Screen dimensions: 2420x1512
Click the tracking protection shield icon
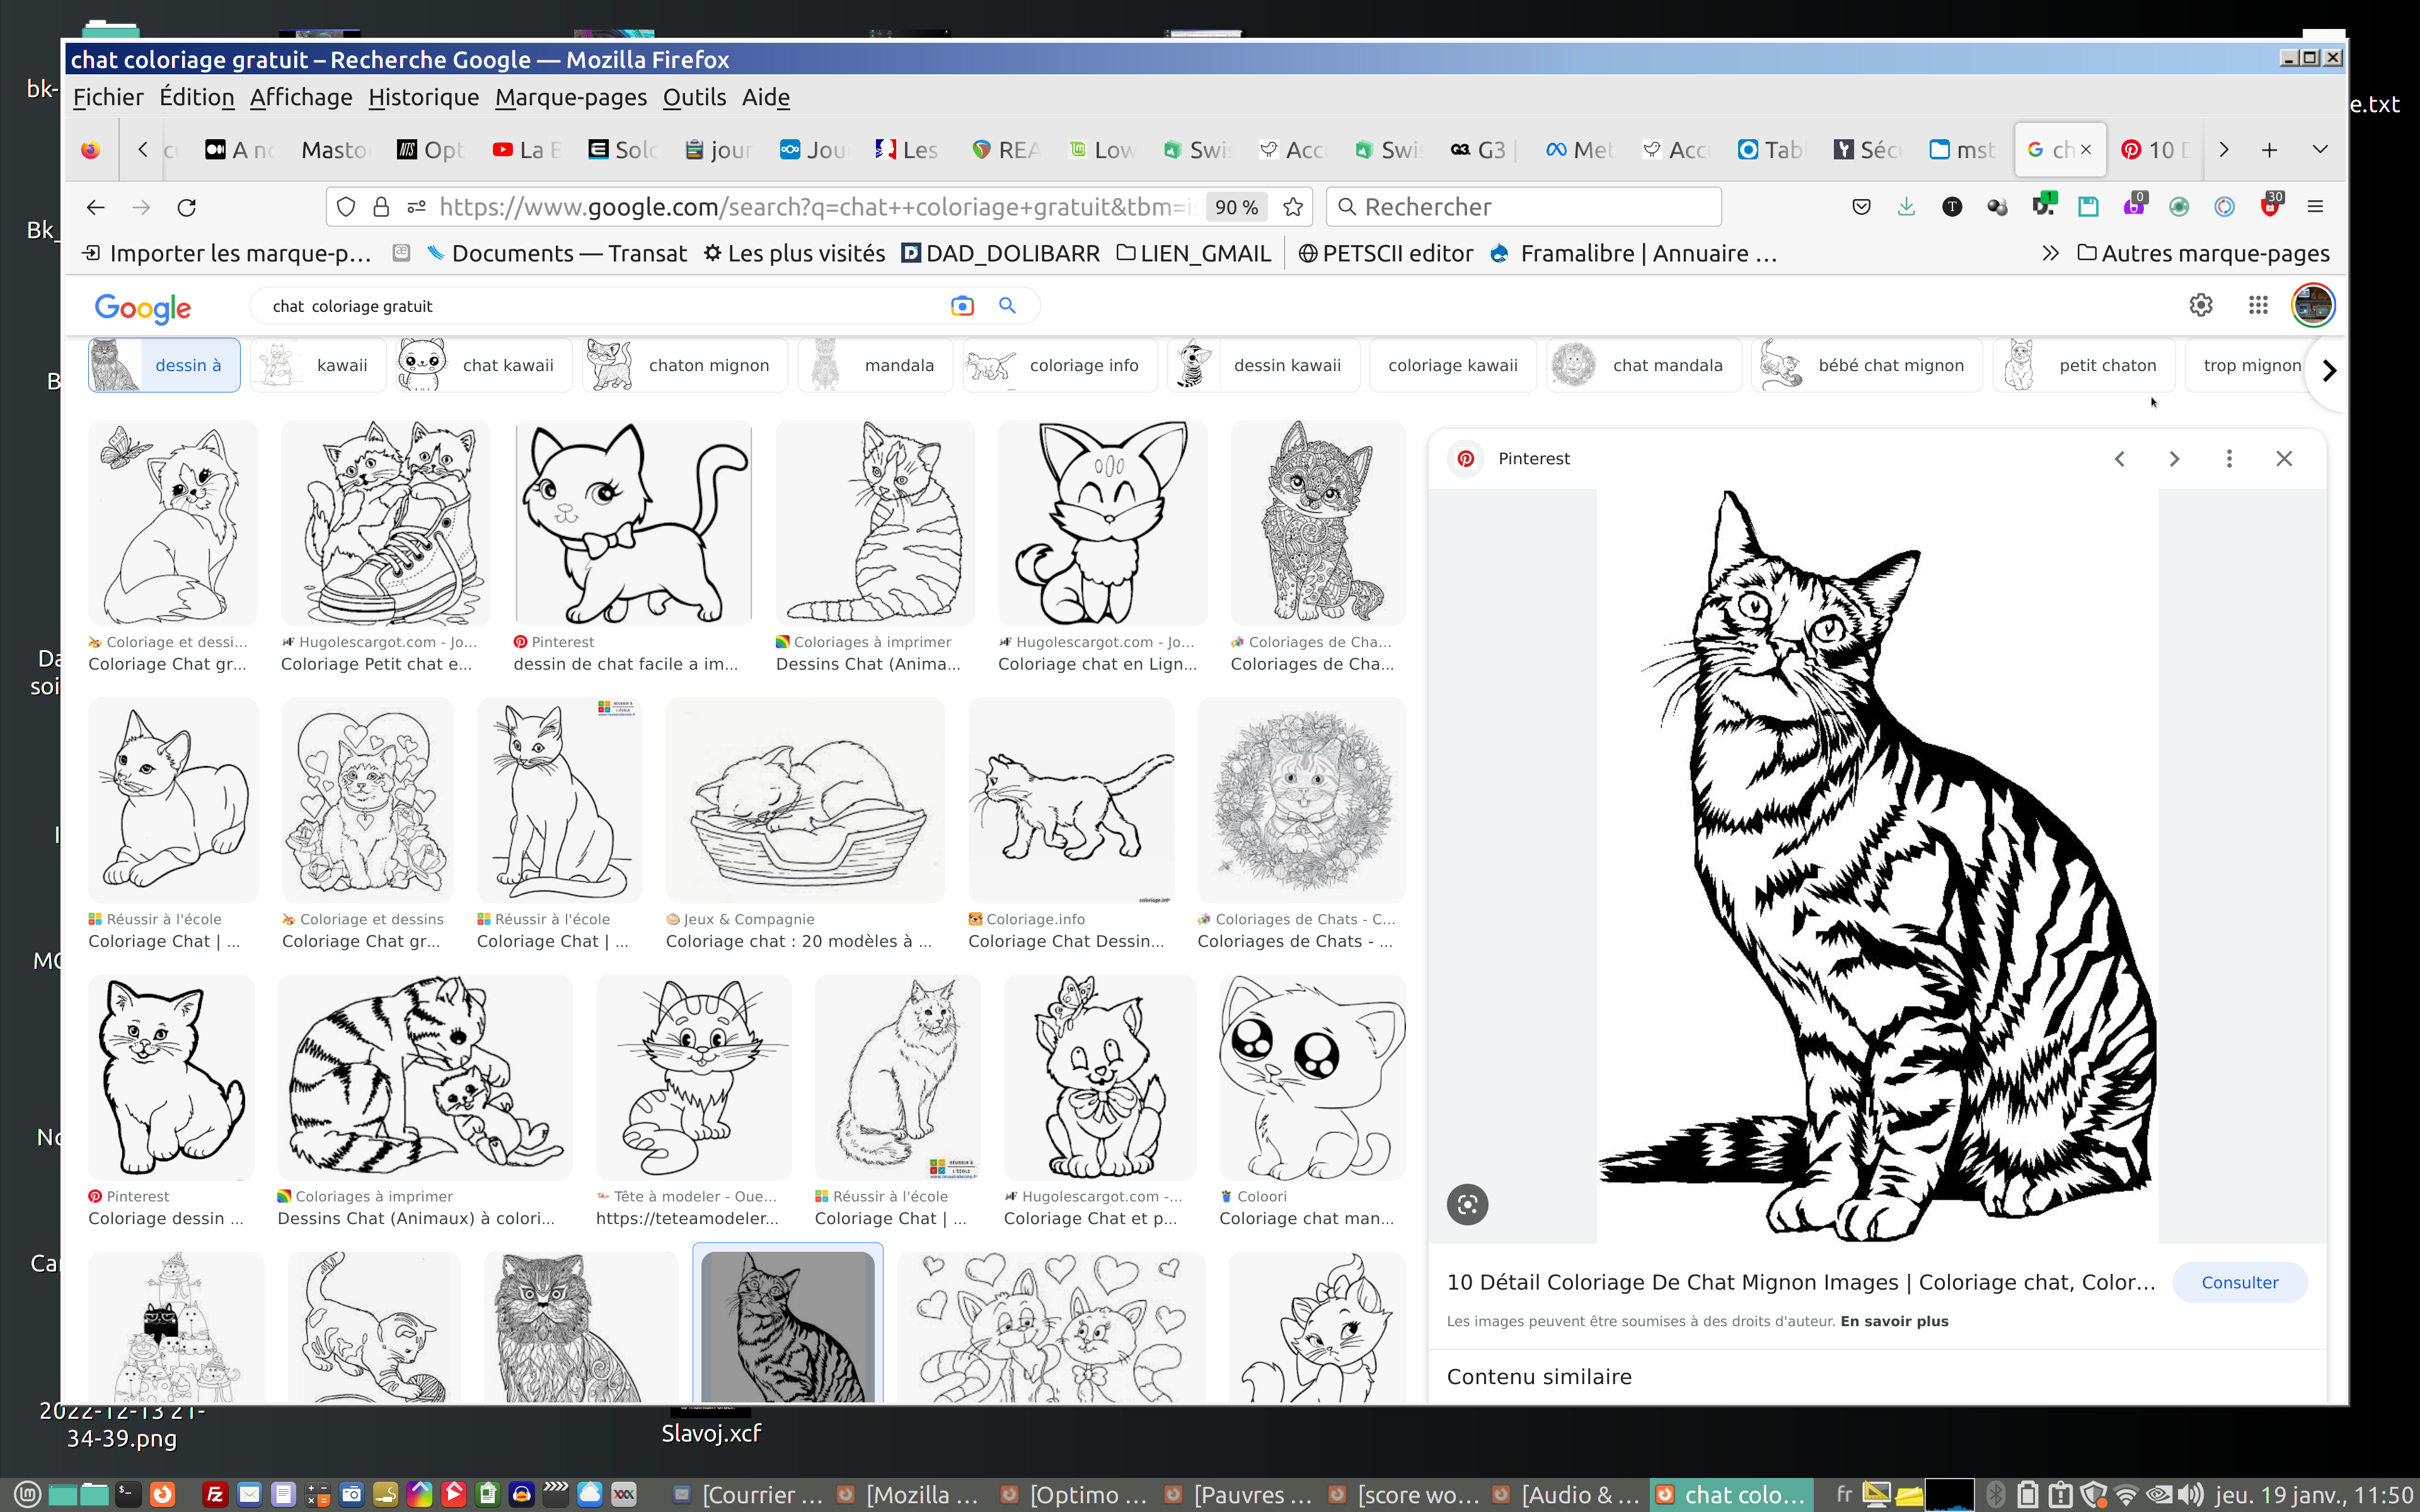click(346, 207)
